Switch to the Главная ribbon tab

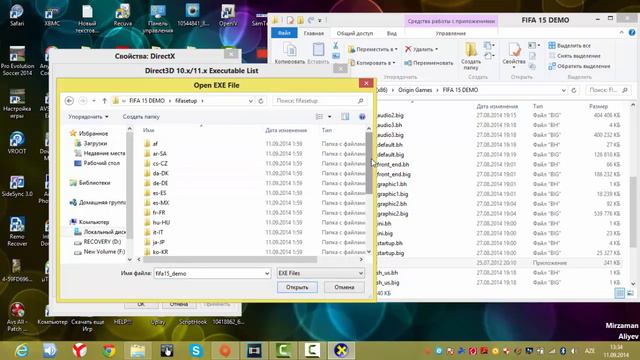point(314,33)
